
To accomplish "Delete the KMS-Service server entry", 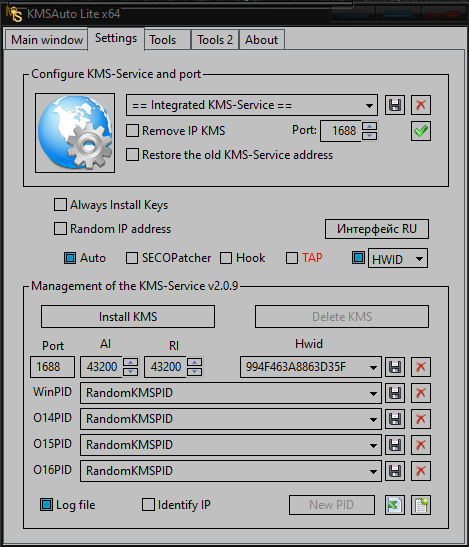I will point(420,105).
